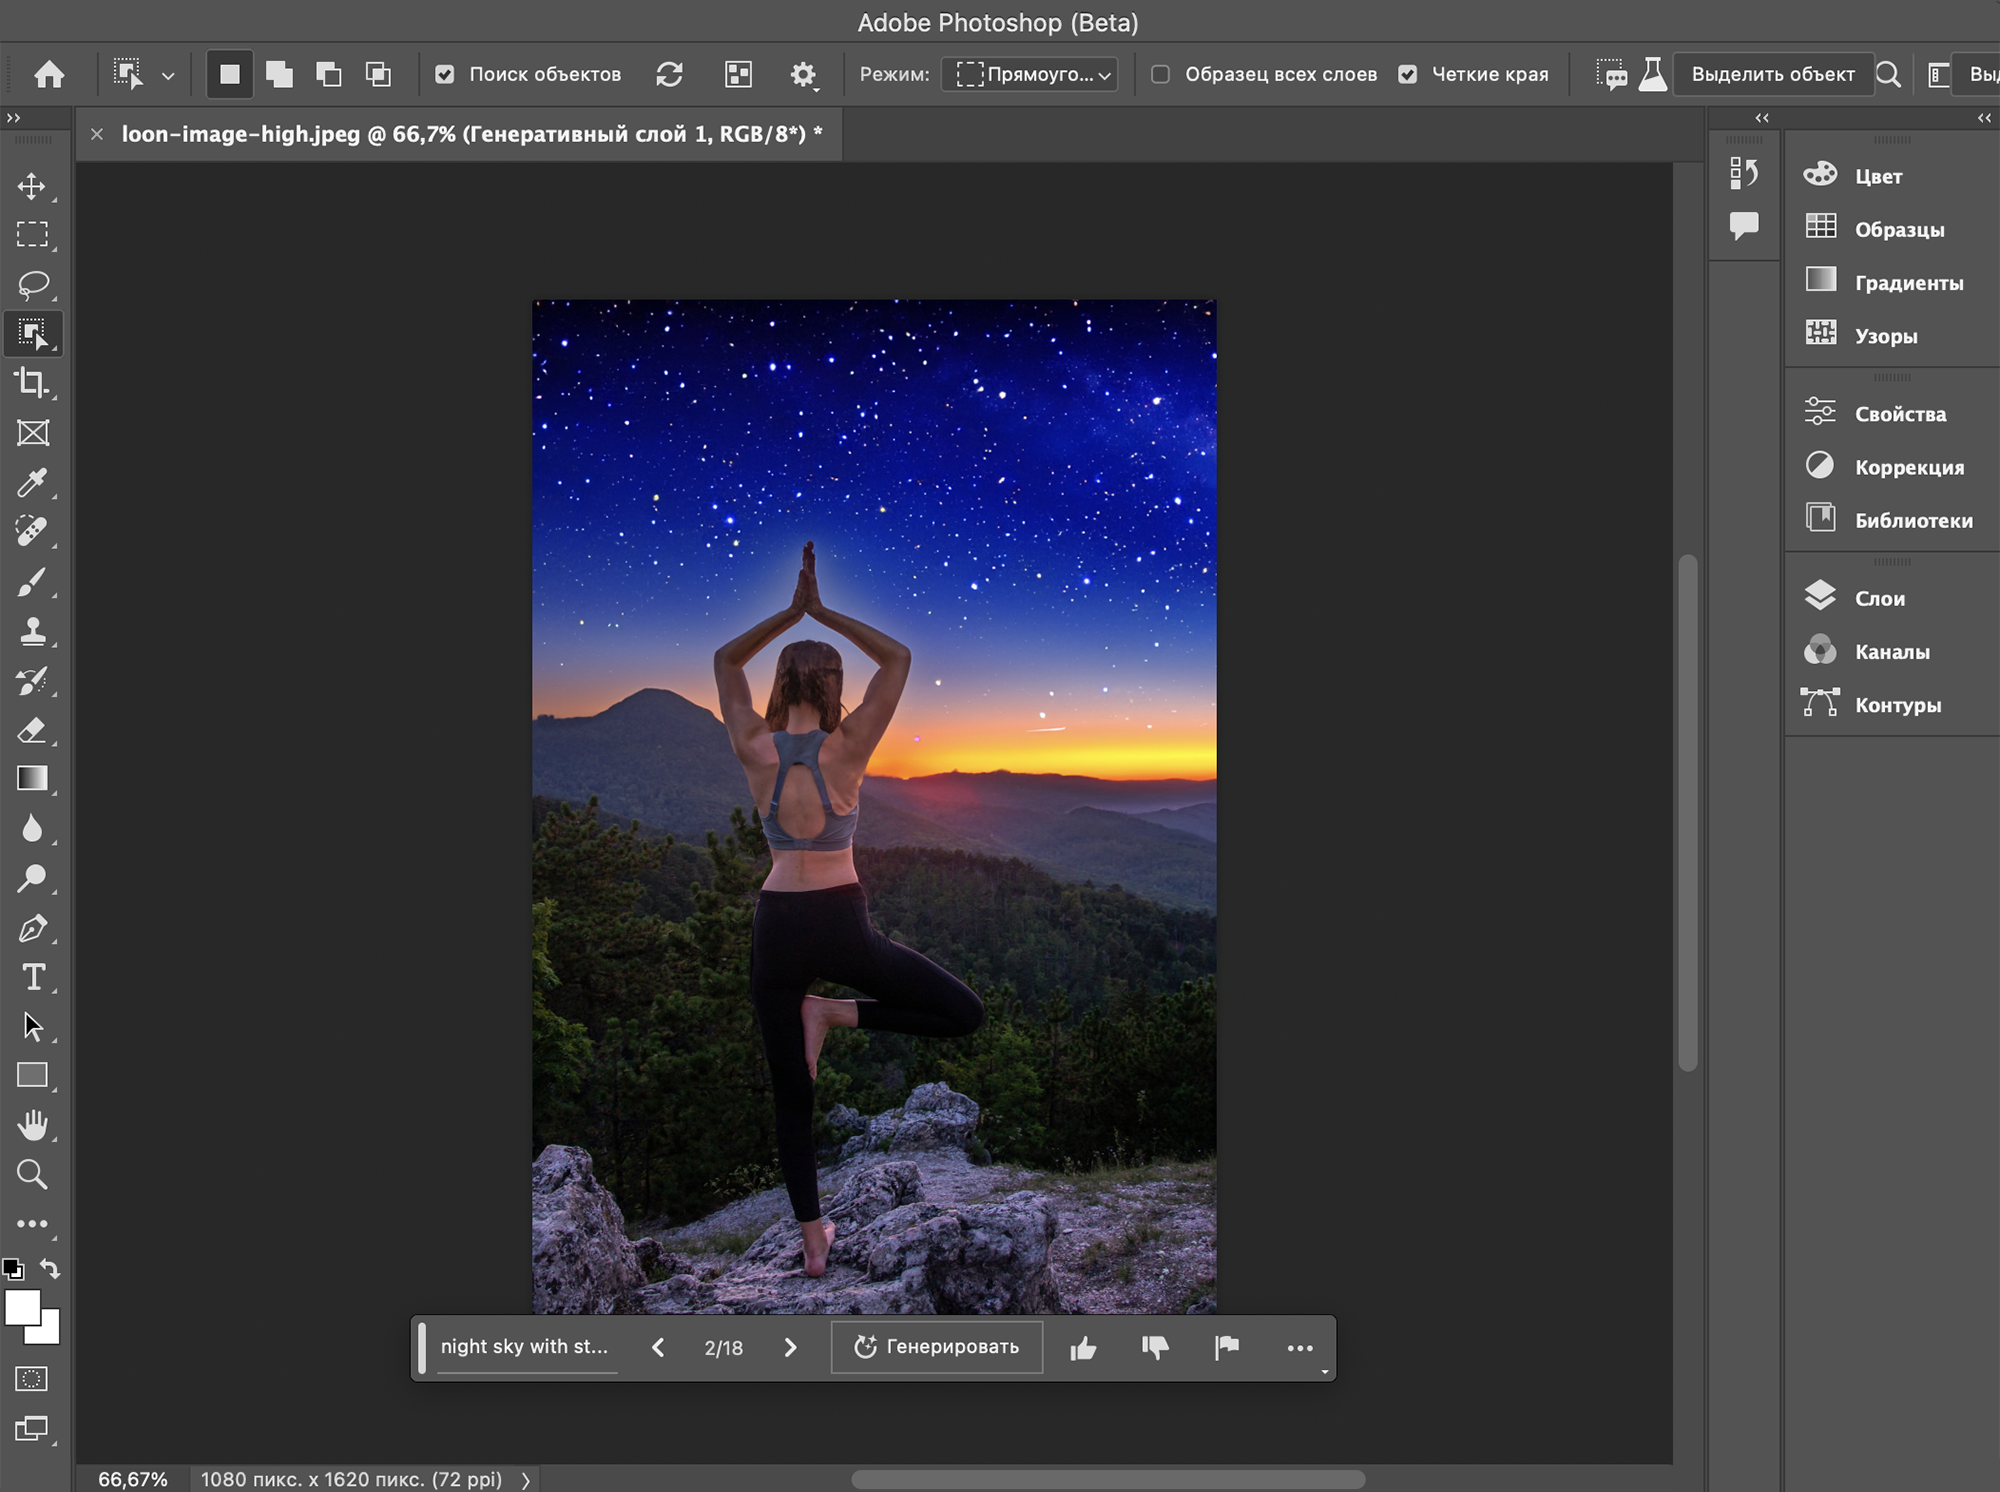Select the Spot Healing Brush tool
The image size is (2000, 1492).
point(32,531)
